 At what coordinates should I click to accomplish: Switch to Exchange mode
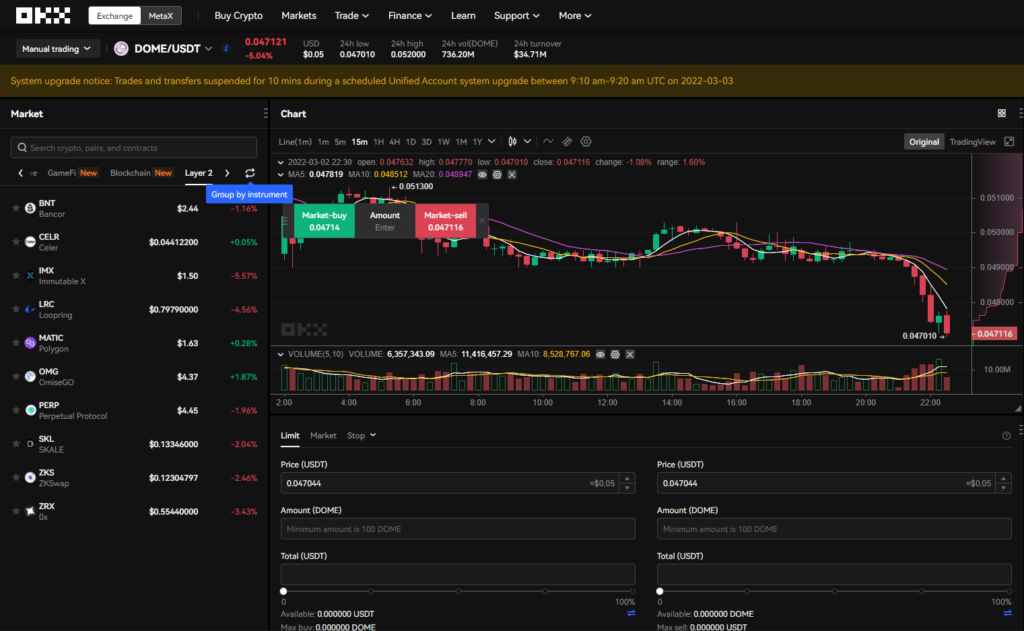coord(115,16)
